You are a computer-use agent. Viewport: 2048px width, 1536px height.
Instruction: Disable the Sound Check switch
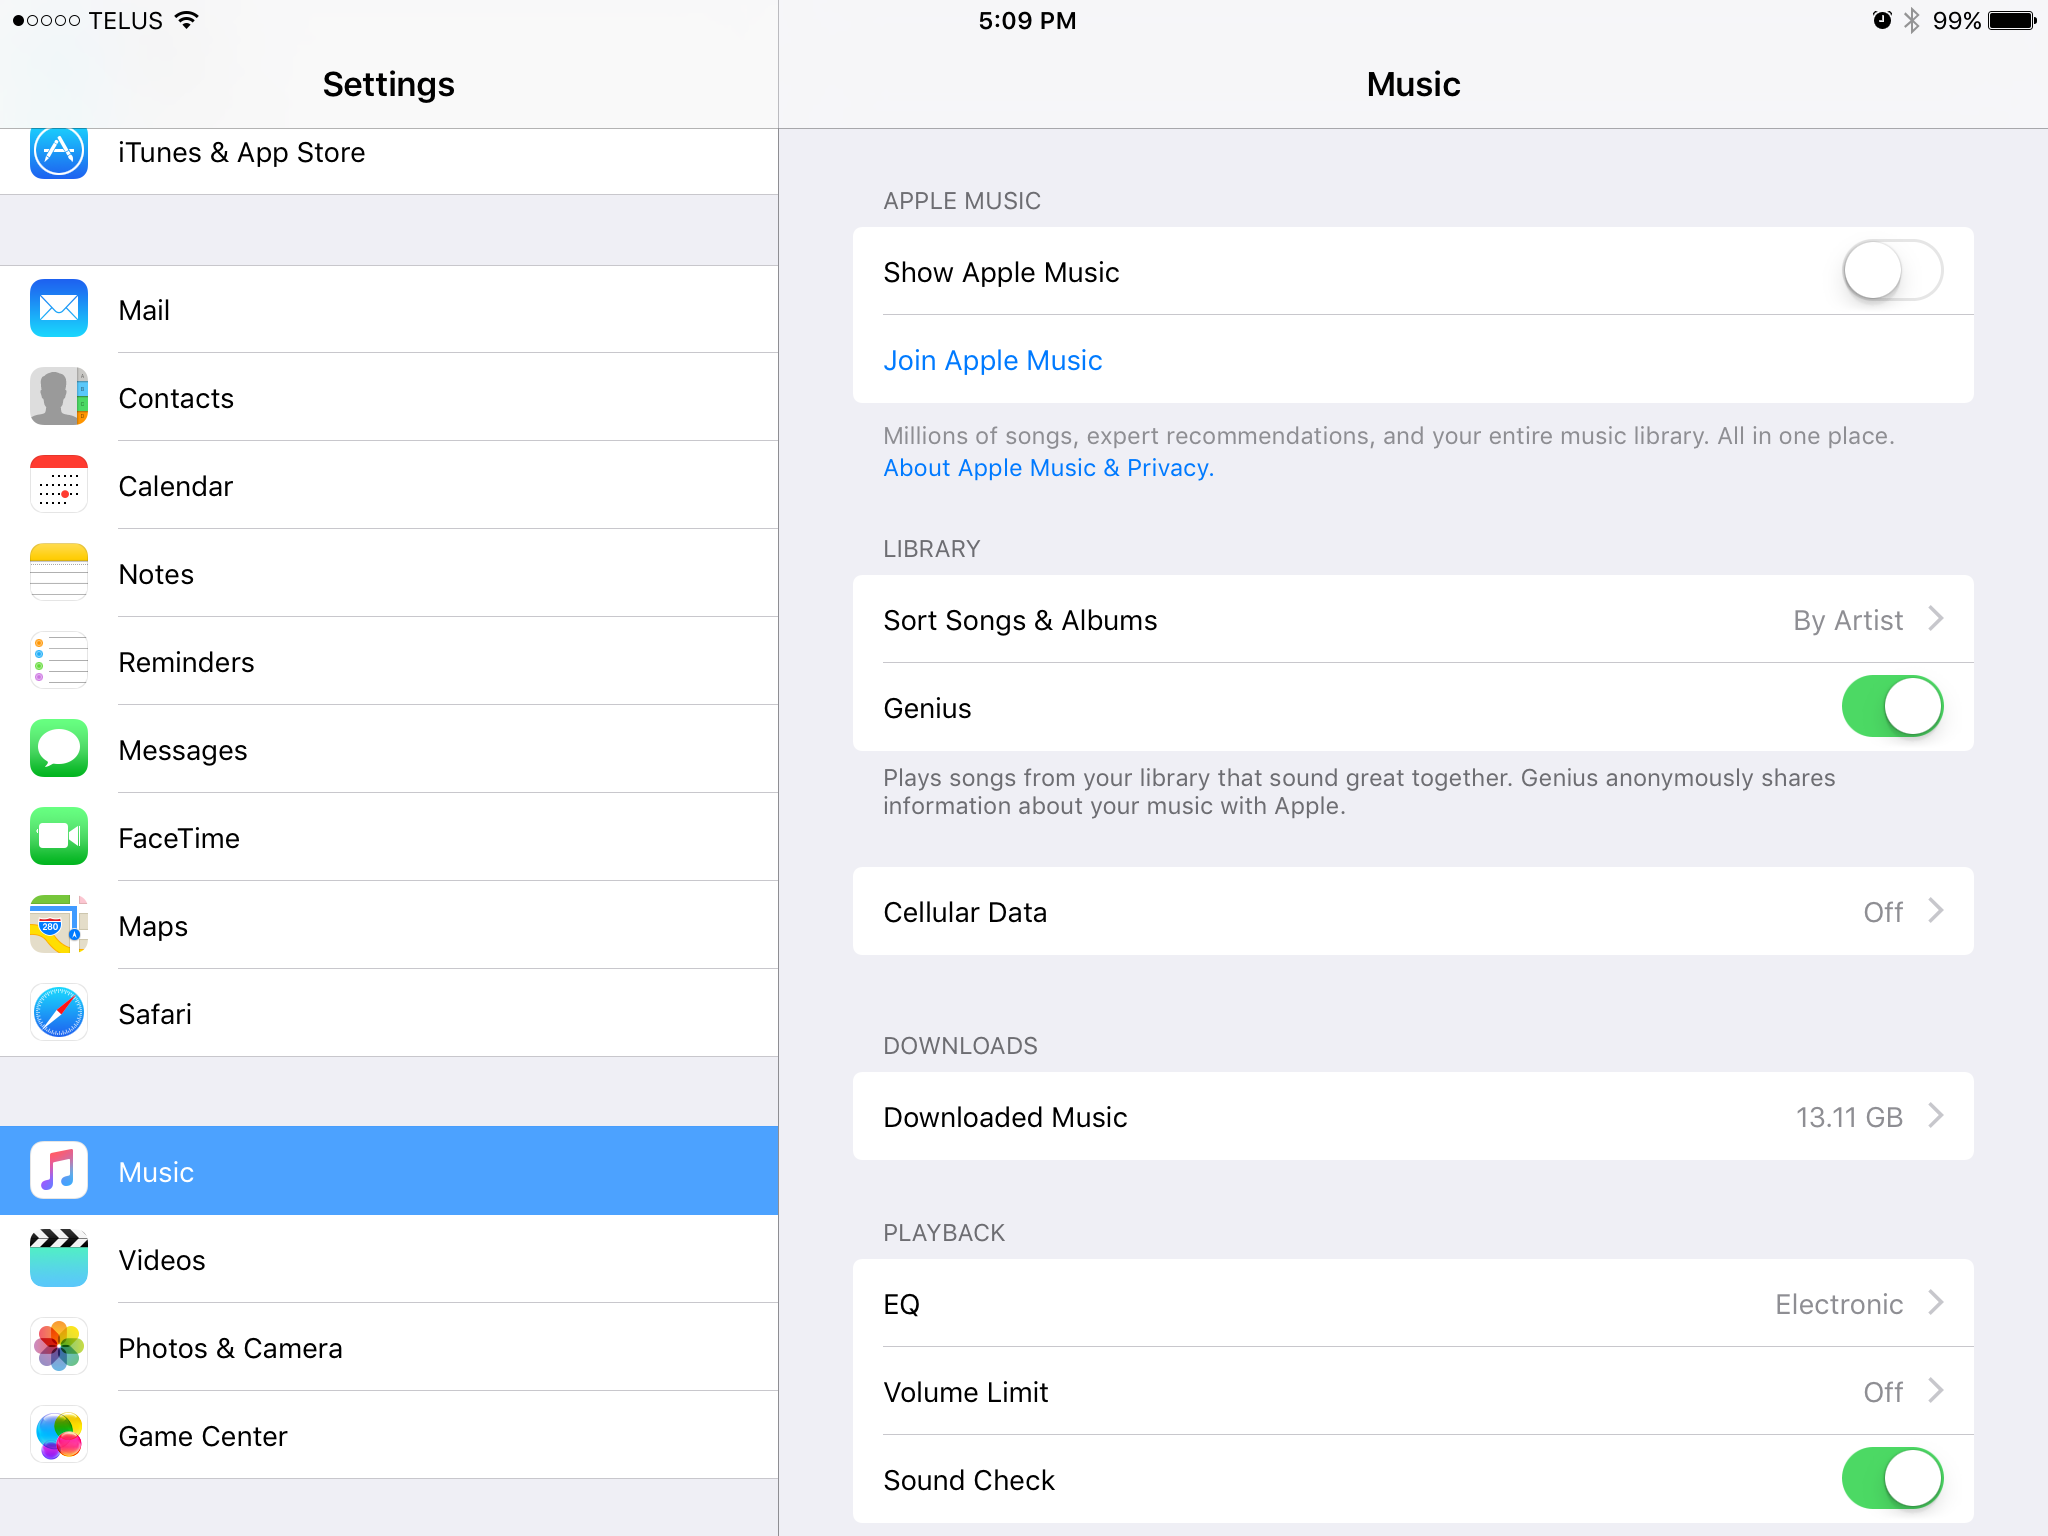[1892, 1479]
